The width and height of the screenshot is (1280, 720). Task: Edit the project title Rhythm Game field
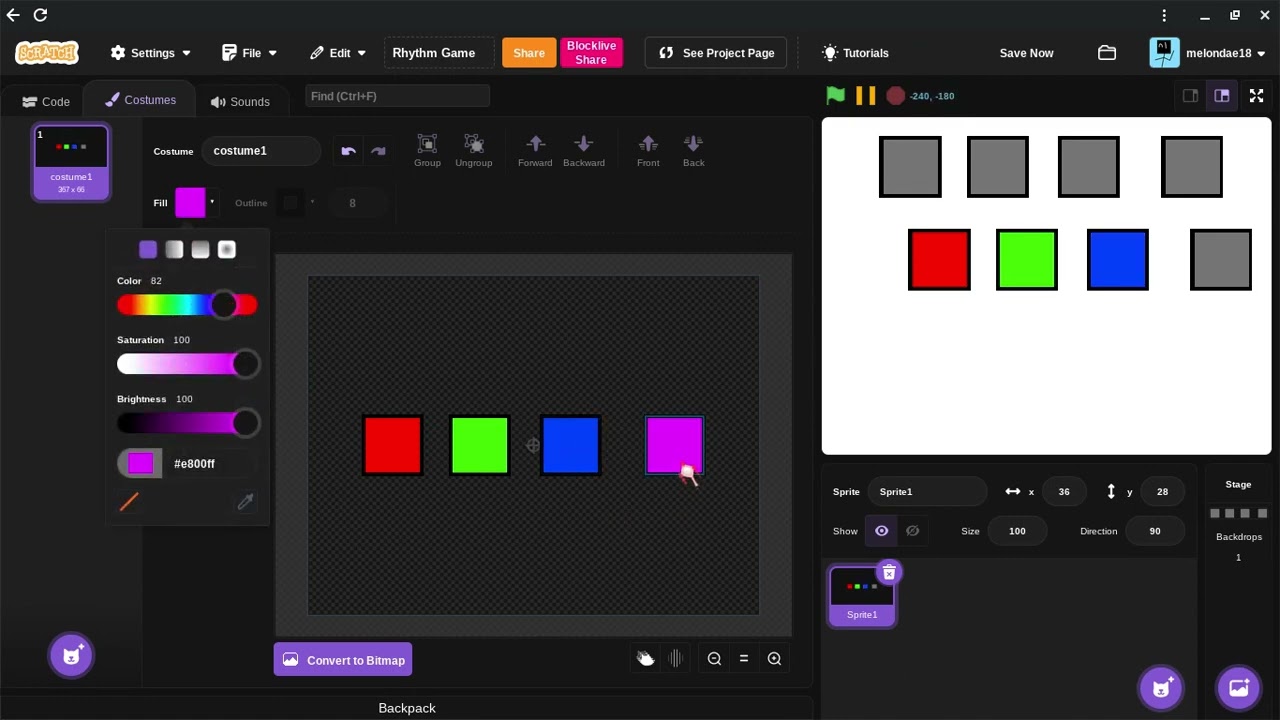(439, 53)
